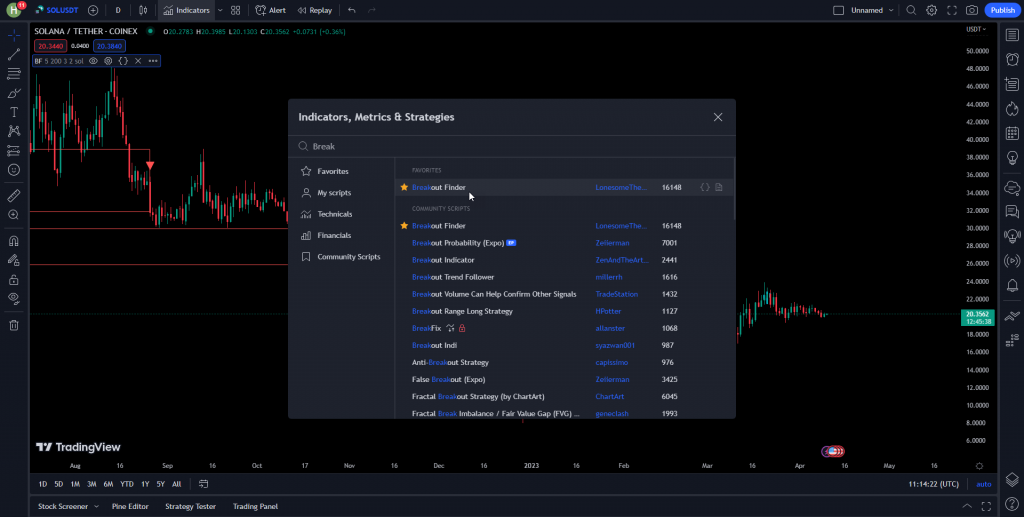Unfavorite Breakout Finder under Community Scripts
The width and height of the screenshot is (1024, 517).
[x=404, y=226]
